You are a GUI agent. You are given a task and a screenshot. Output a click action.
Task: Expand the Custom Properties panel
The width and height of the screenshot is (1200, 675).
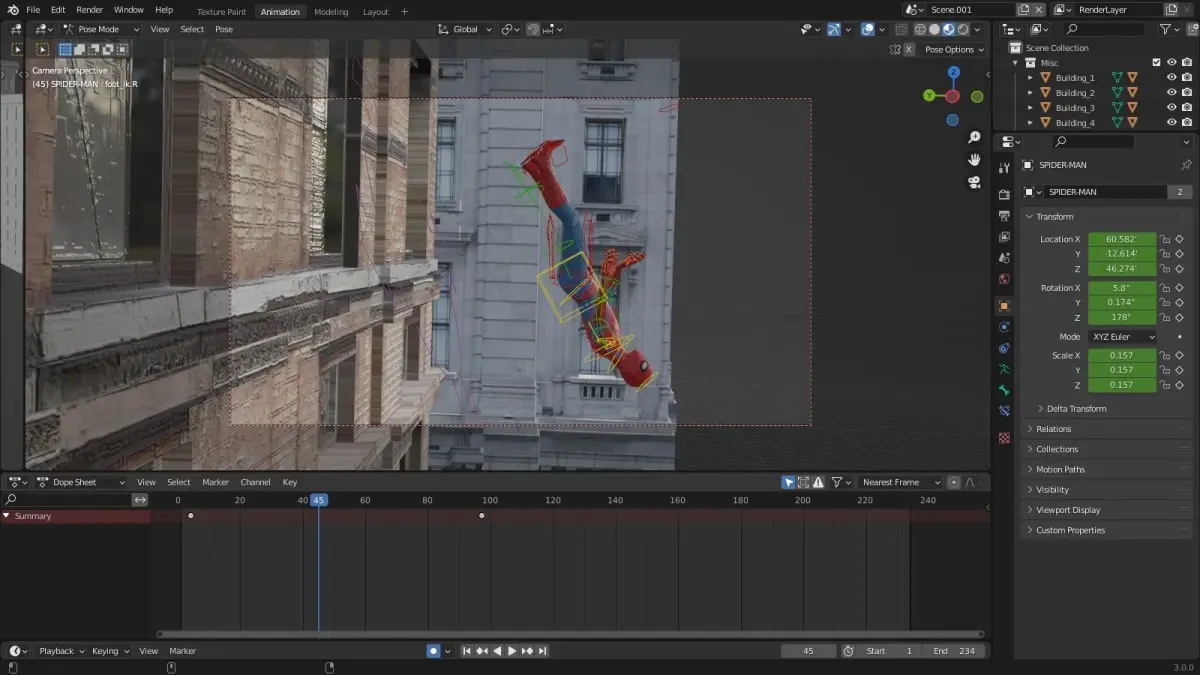[1070, 530]
